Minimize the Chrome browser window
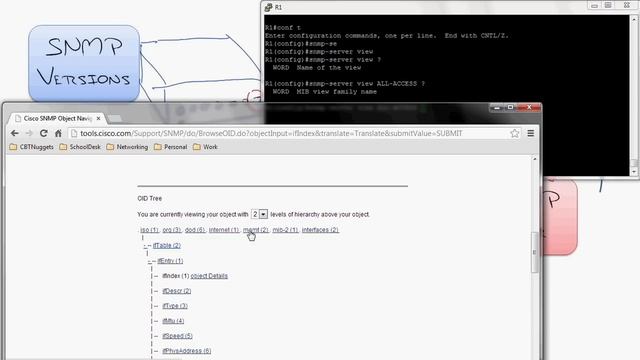Image resolution: width=640 pixels, height=360 pixels. (497, 107)
